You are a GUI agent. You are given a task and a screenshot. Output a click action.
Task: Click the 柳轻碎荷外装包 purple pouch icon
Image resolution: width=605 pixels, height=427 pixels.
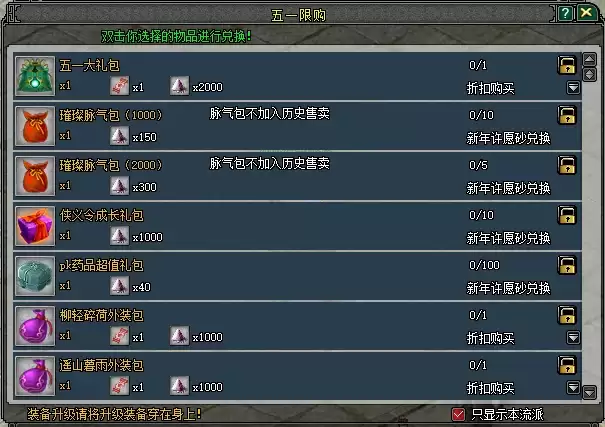click(x=35, y=326)
